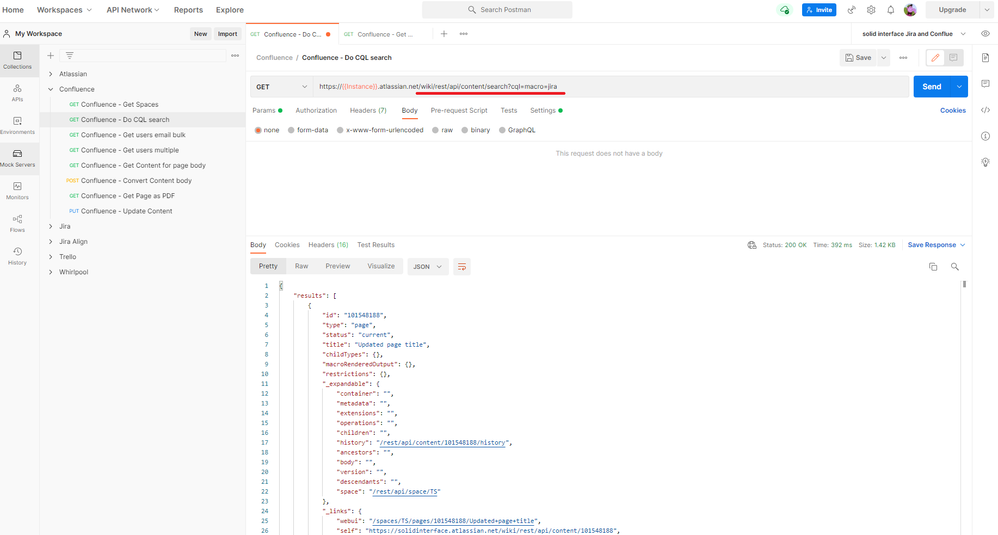Click the environment quick look eye icon
Image resolution: width=998 pixels, height=535 pixels.
[x=985, y=34]
